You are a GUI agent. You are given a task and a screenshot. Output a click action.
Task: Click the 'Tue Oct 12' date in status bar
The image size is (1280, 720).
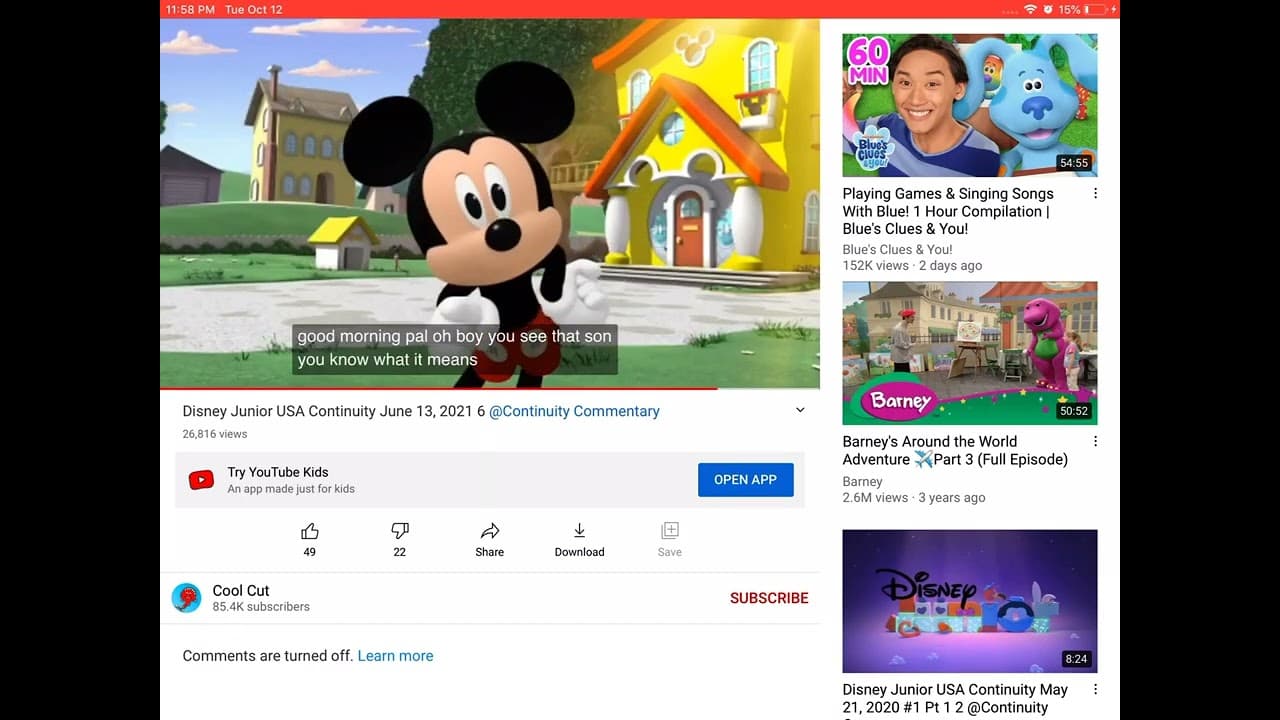[254, 9]
